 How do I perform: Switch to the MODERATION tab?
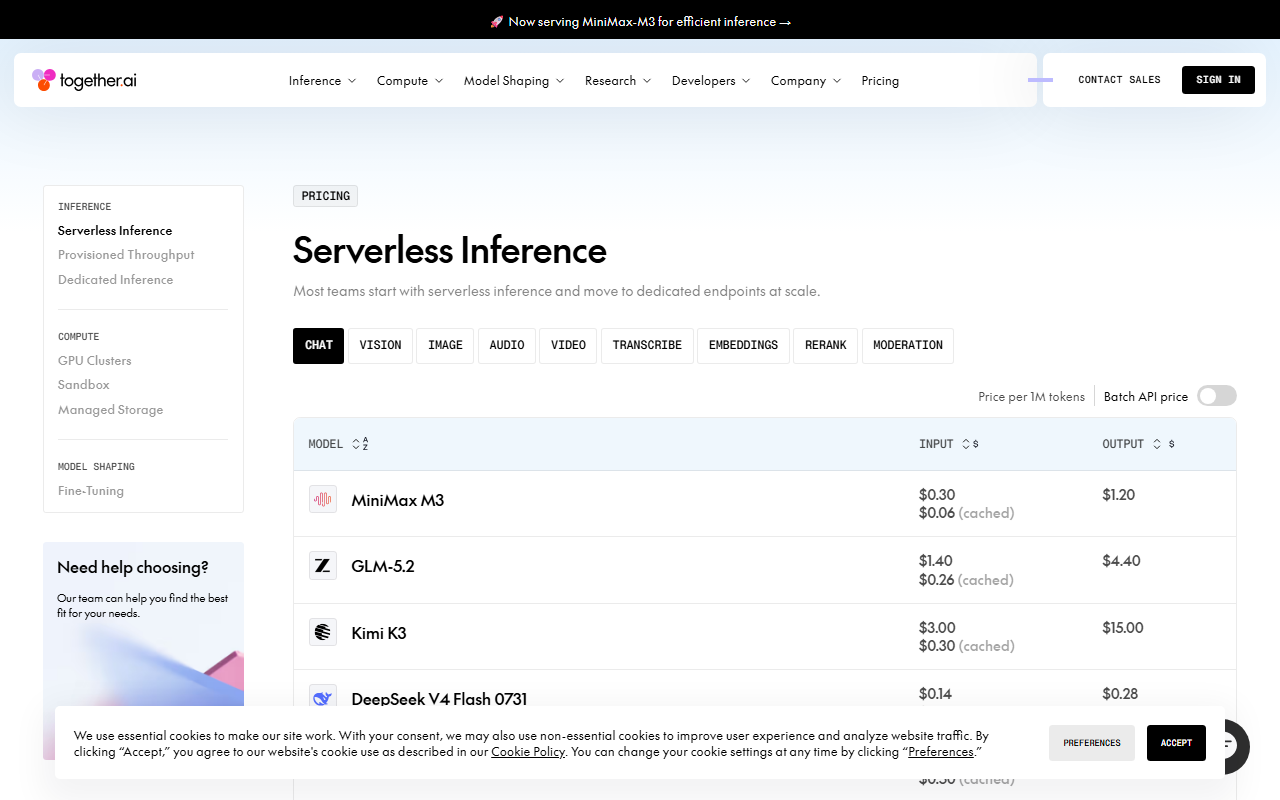(x=908, y=346)
